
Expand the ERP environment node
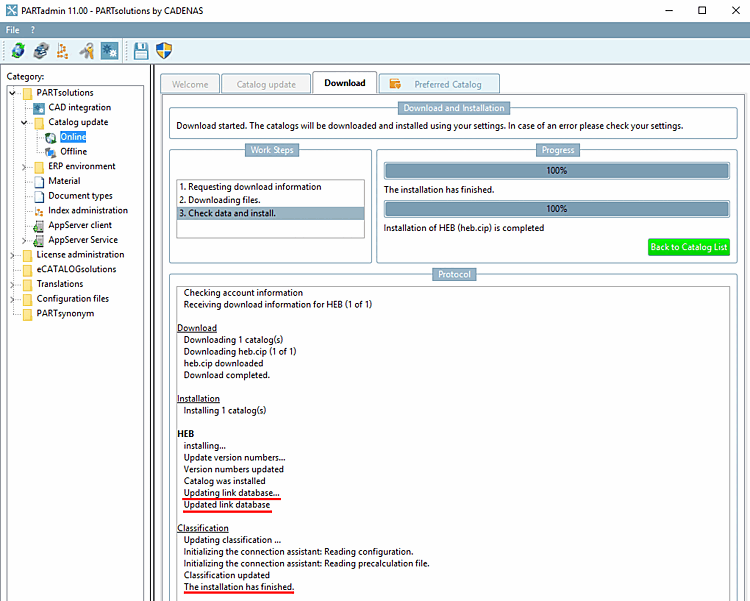coord(24,167)
